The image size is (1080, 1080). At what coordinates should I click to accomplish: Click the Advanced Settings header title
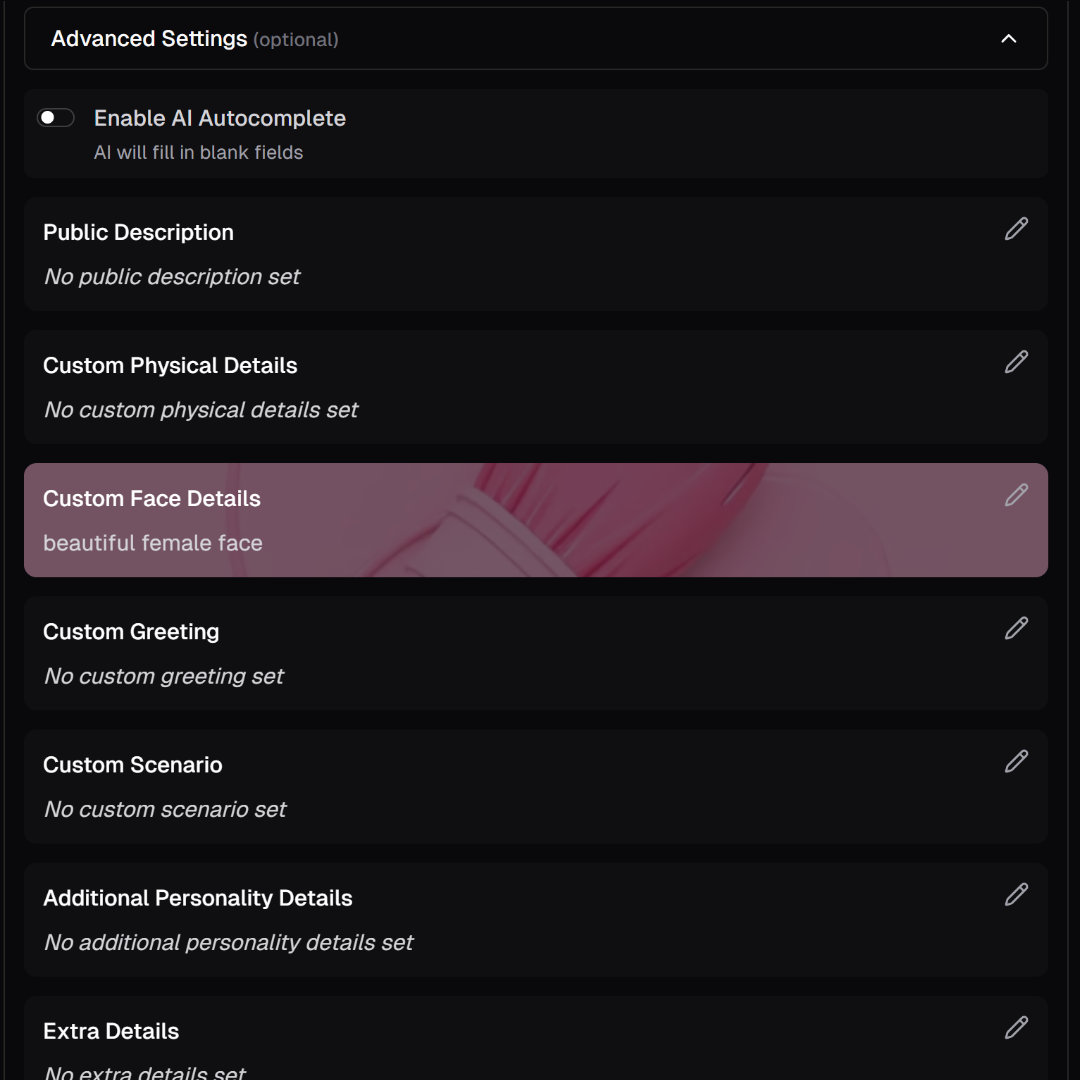click(x=149, y=39)
